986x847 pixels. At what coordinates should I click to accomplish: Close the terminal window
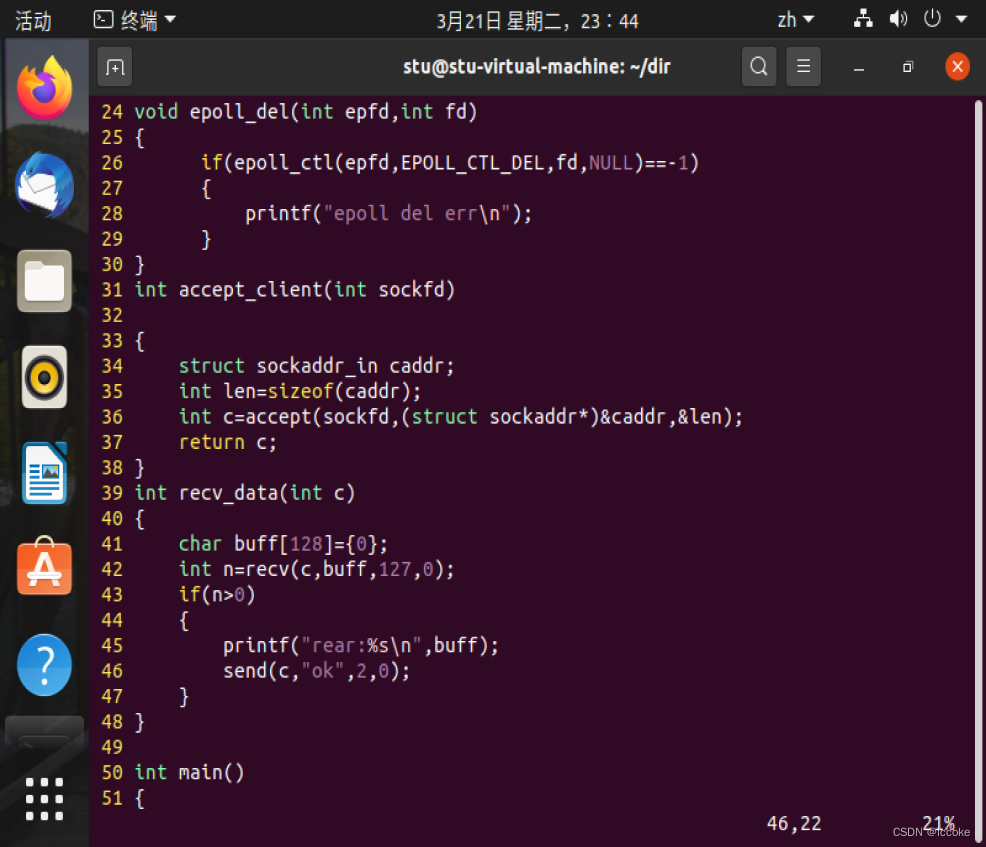tap(957, 66)
